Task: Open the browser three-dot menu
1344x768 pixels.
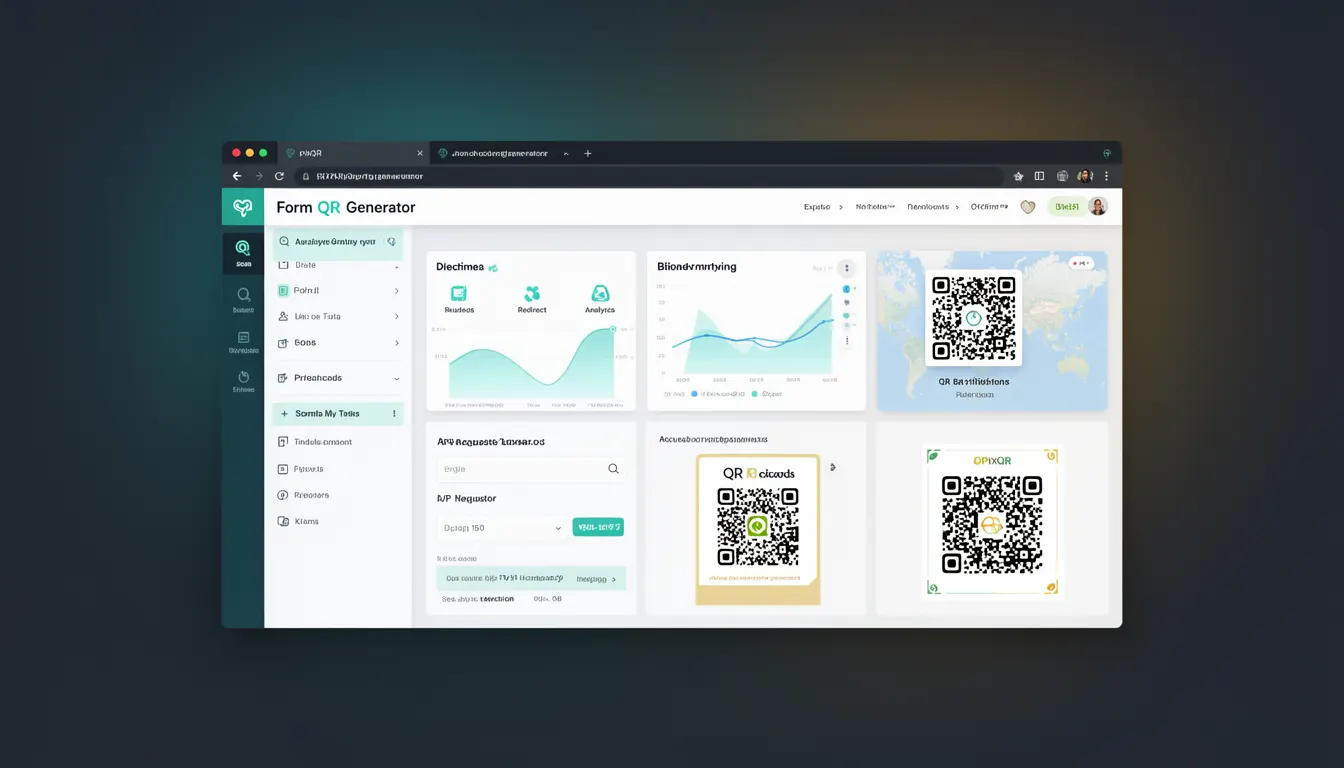Action: tap(1106, 176)
